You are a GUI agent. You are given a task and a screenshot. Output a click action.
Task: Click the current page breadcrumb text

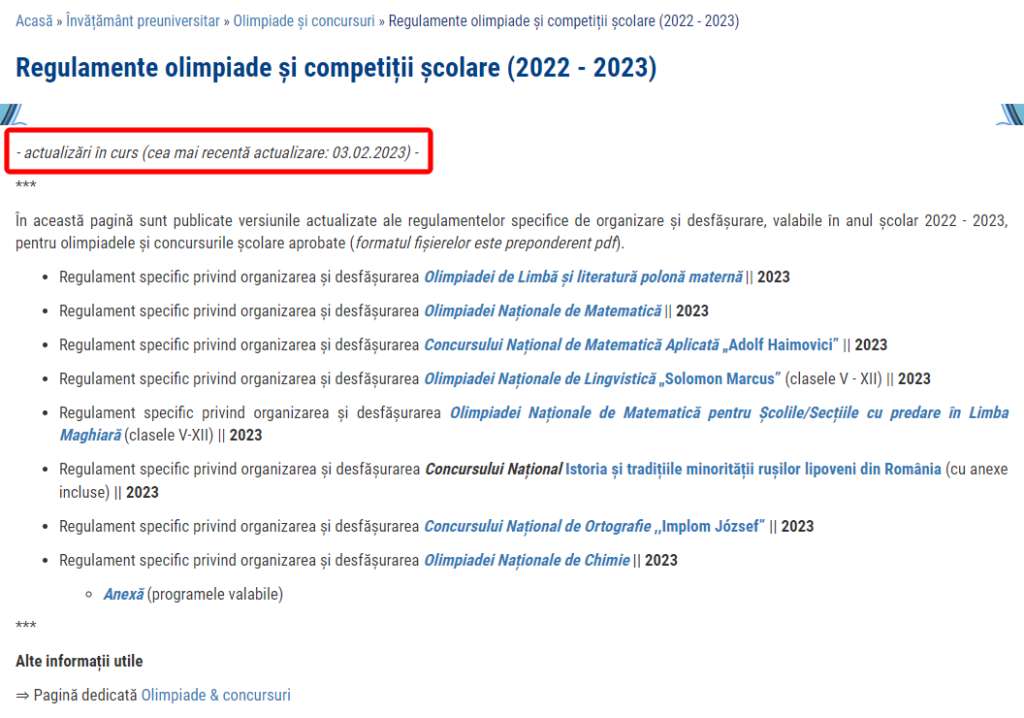pos(563,20)
